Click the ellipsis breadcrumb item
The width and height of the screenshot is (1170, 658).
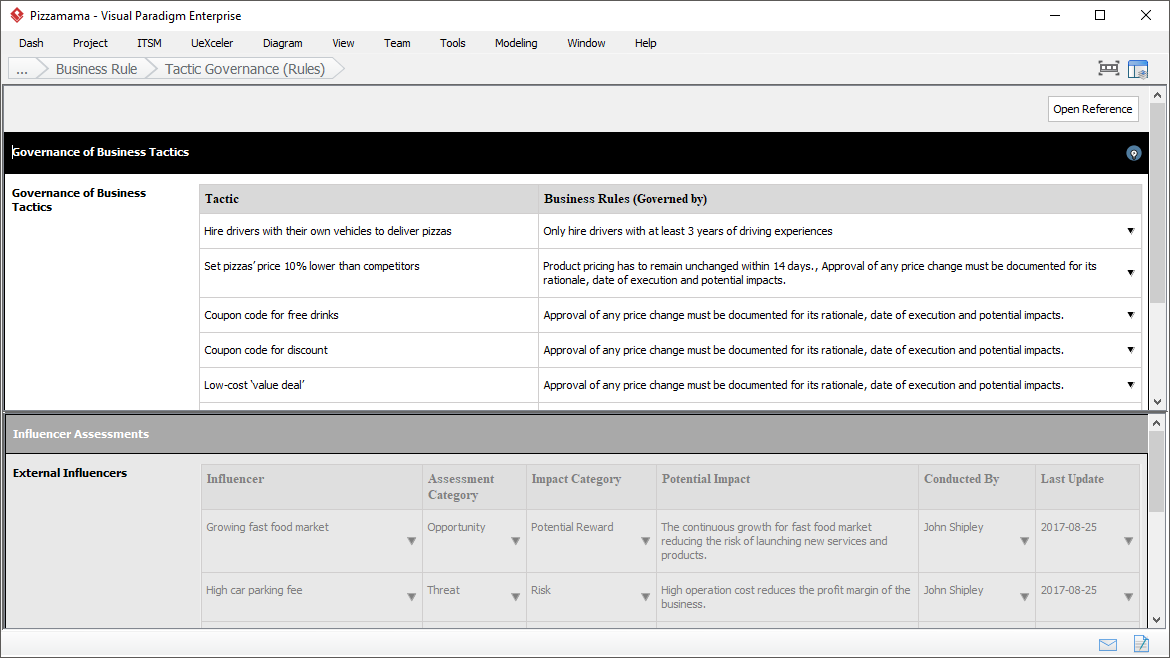(22, 69)
